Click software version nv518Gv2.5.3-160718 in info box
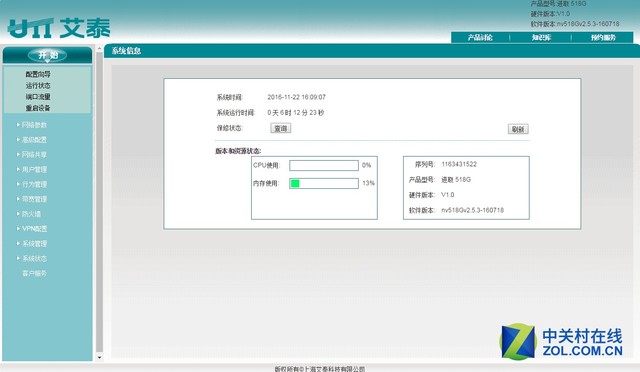The width and height of the screenshot is (640, 372). pos(472,210)
